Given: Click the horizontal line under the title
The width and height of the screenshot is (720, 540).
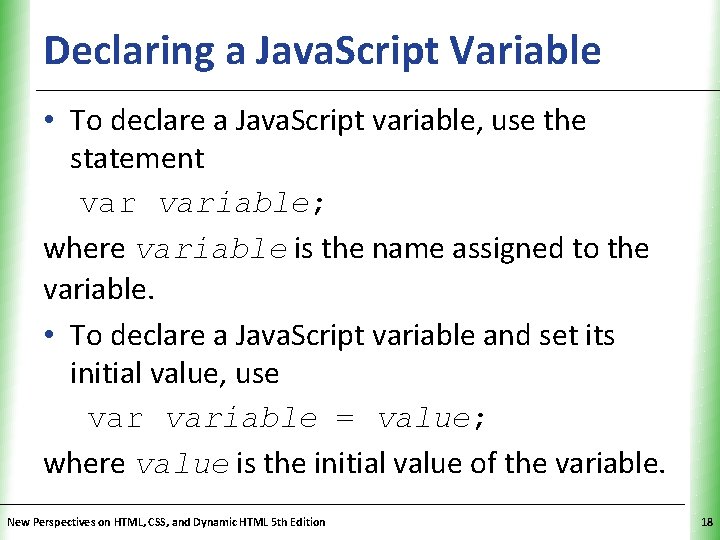Looking at the screenshot, I should (380, 90).
